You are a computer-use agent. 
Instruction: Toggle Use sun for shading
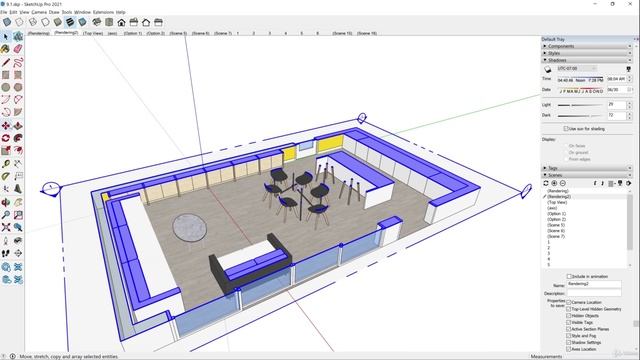(x=566, y=129)
